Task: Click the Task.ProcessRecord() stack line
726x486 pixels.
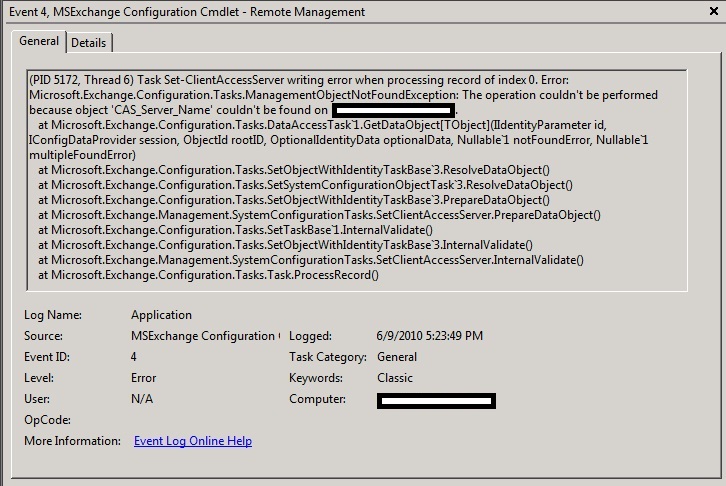Action: pos(208,275)
